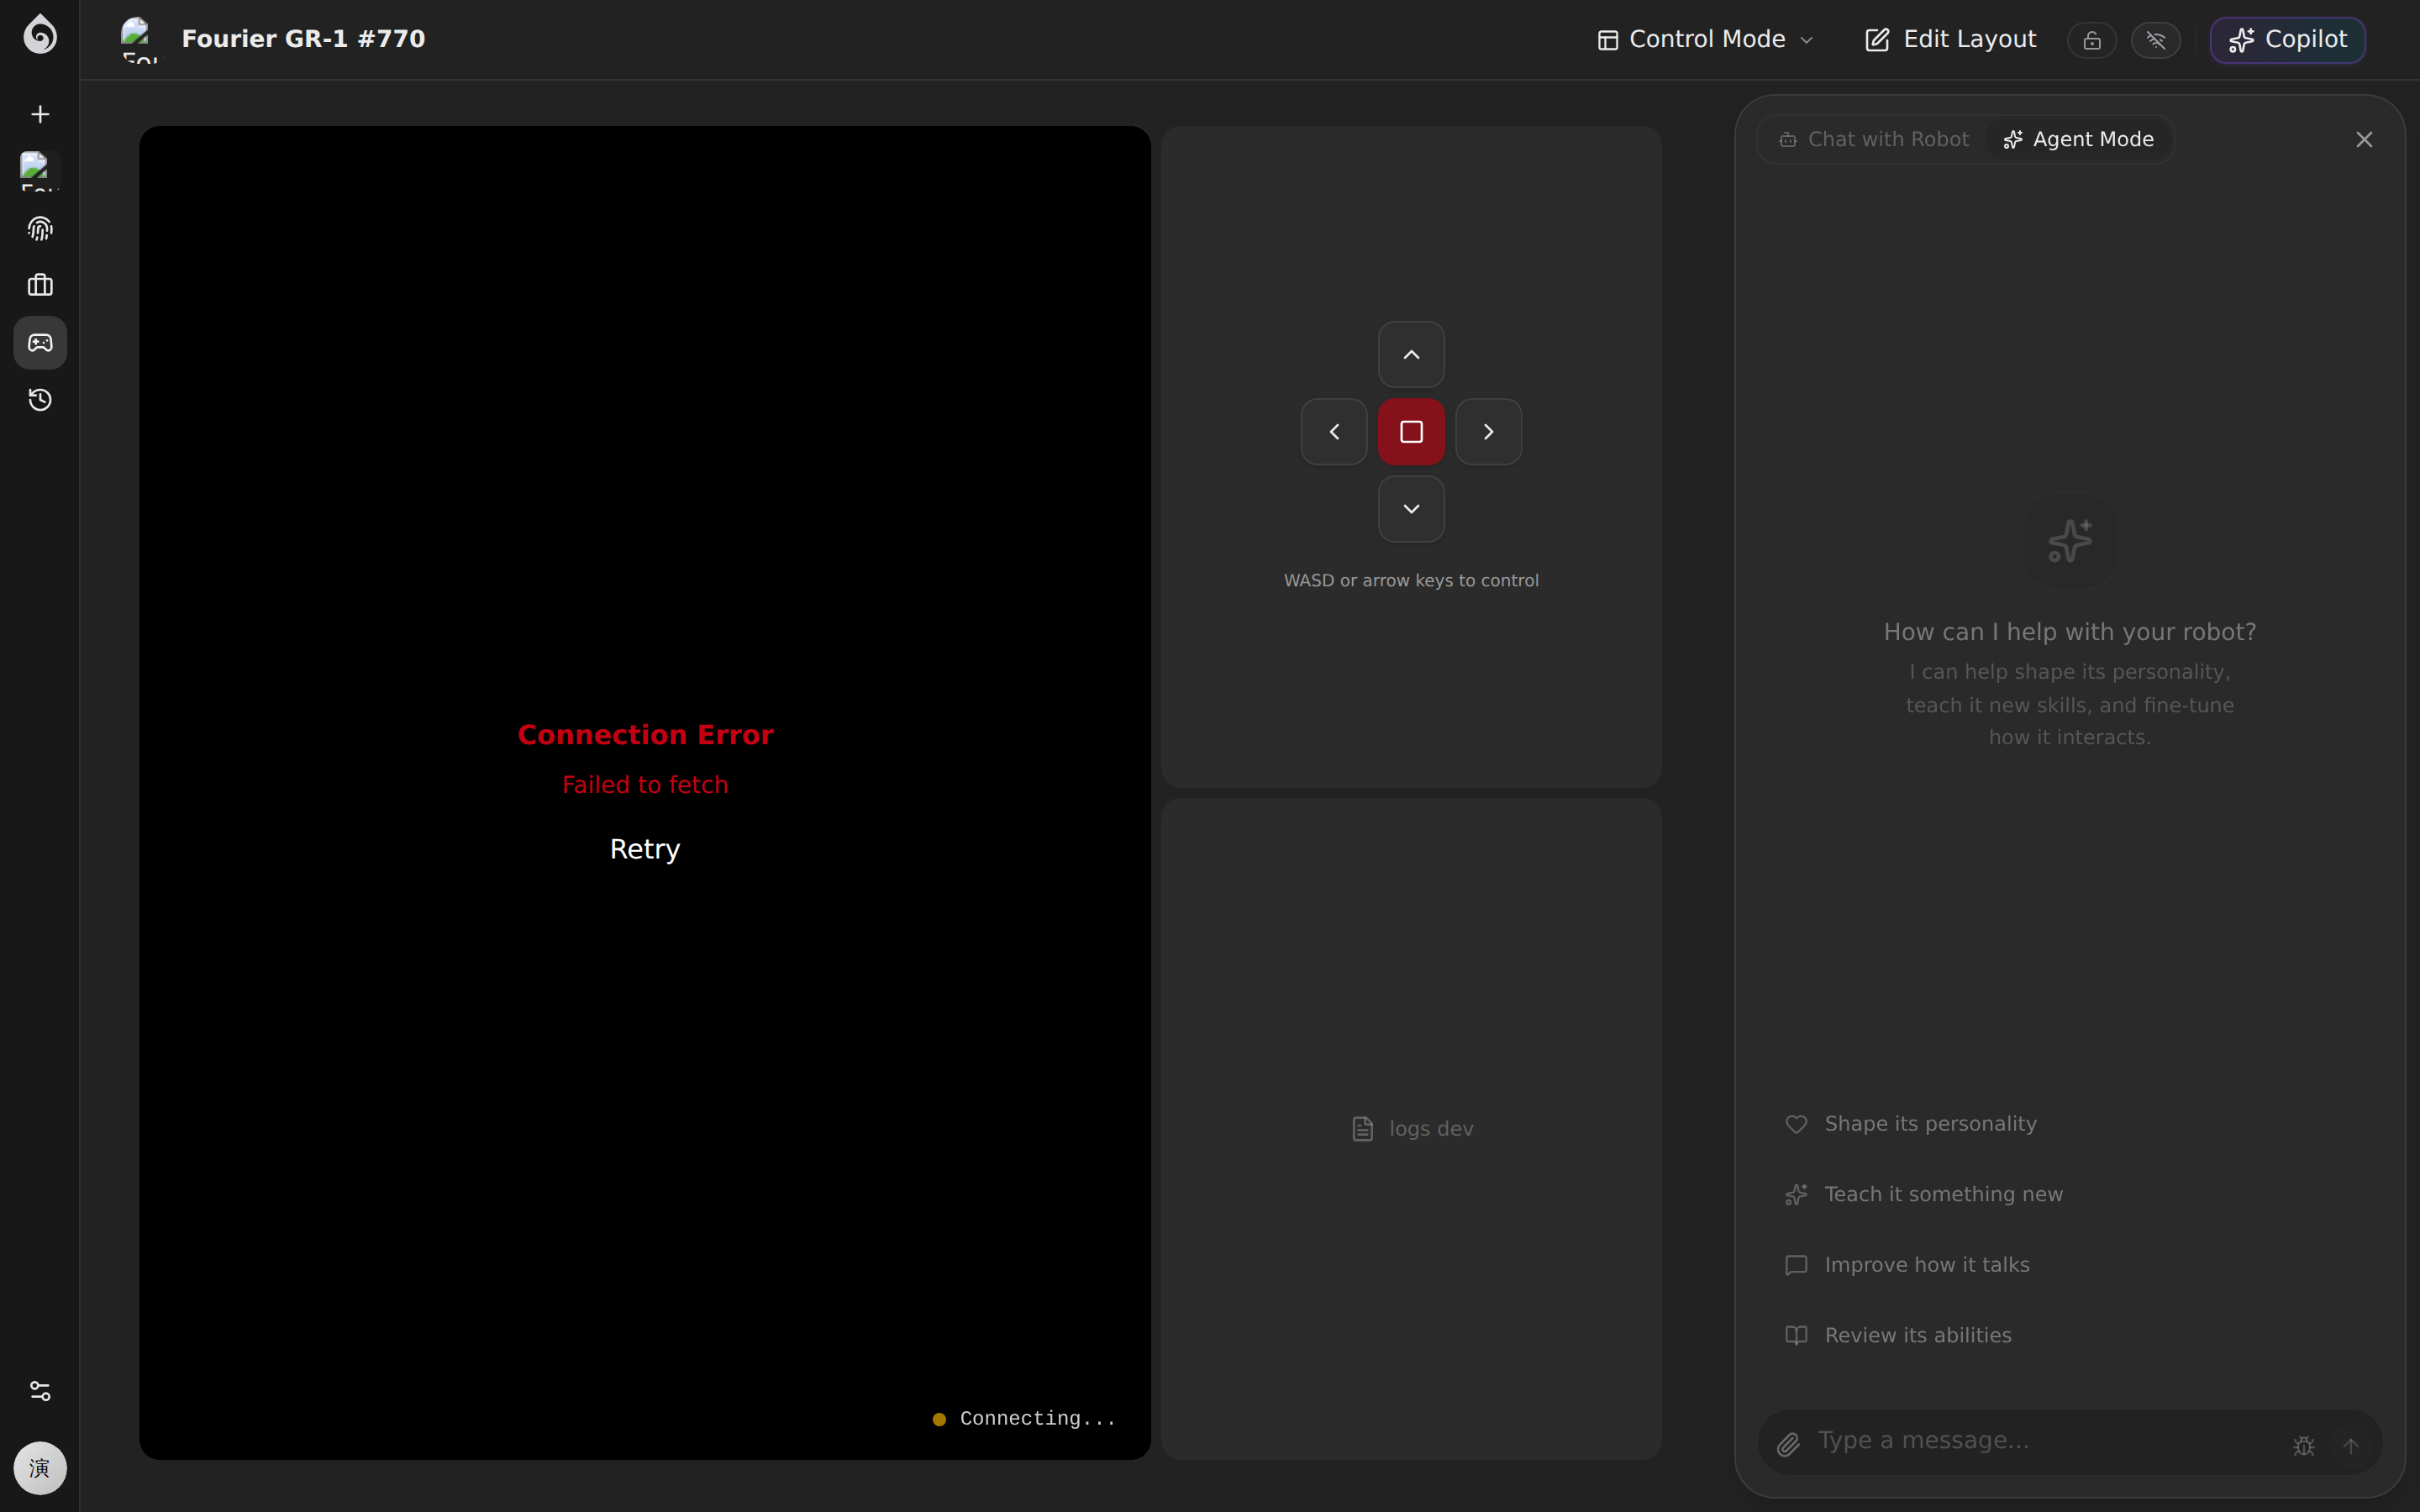This screenshot has width=2420, height=1512.
Task: Switch to Chat with Robot tab
Action: pyautogui.click(x=1873, y=139)
